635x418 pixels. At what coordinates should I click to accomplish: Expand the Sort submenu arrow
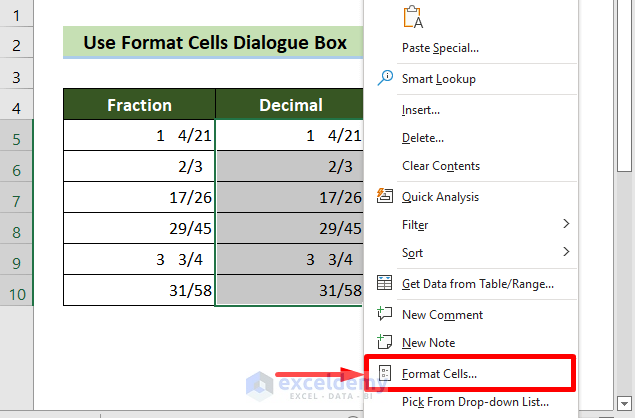point(567,252)
